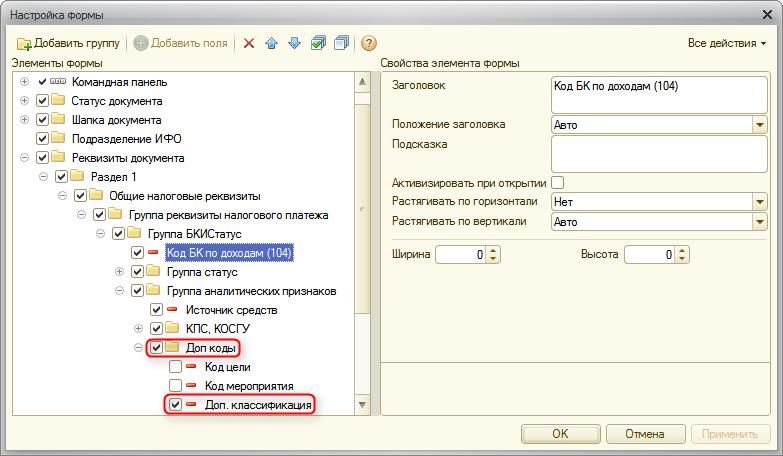Open the Все действия menu
This screenshot has height=456, width=783.
pos(727,43)
